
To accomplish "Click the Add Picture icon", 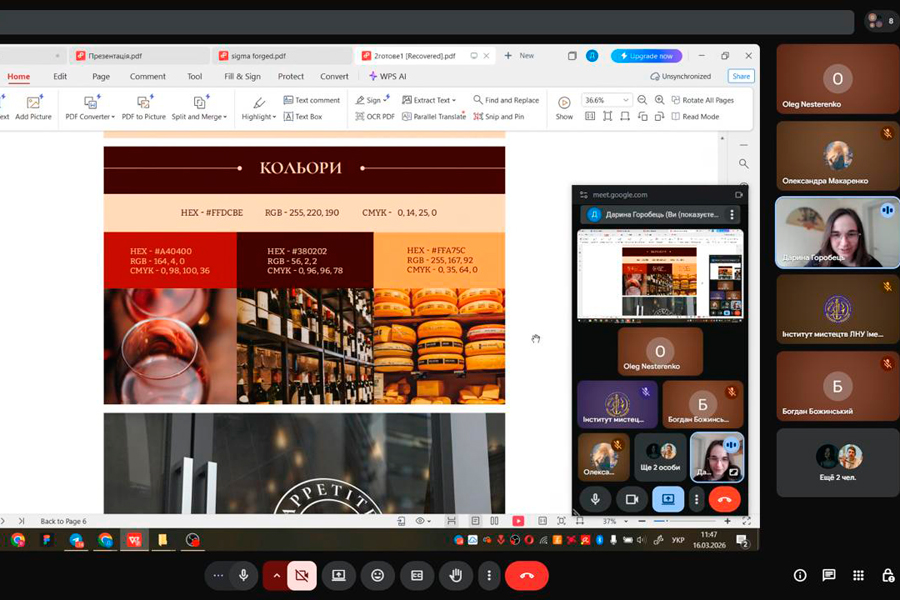I will pyautogui.click(x=33, y=102).
